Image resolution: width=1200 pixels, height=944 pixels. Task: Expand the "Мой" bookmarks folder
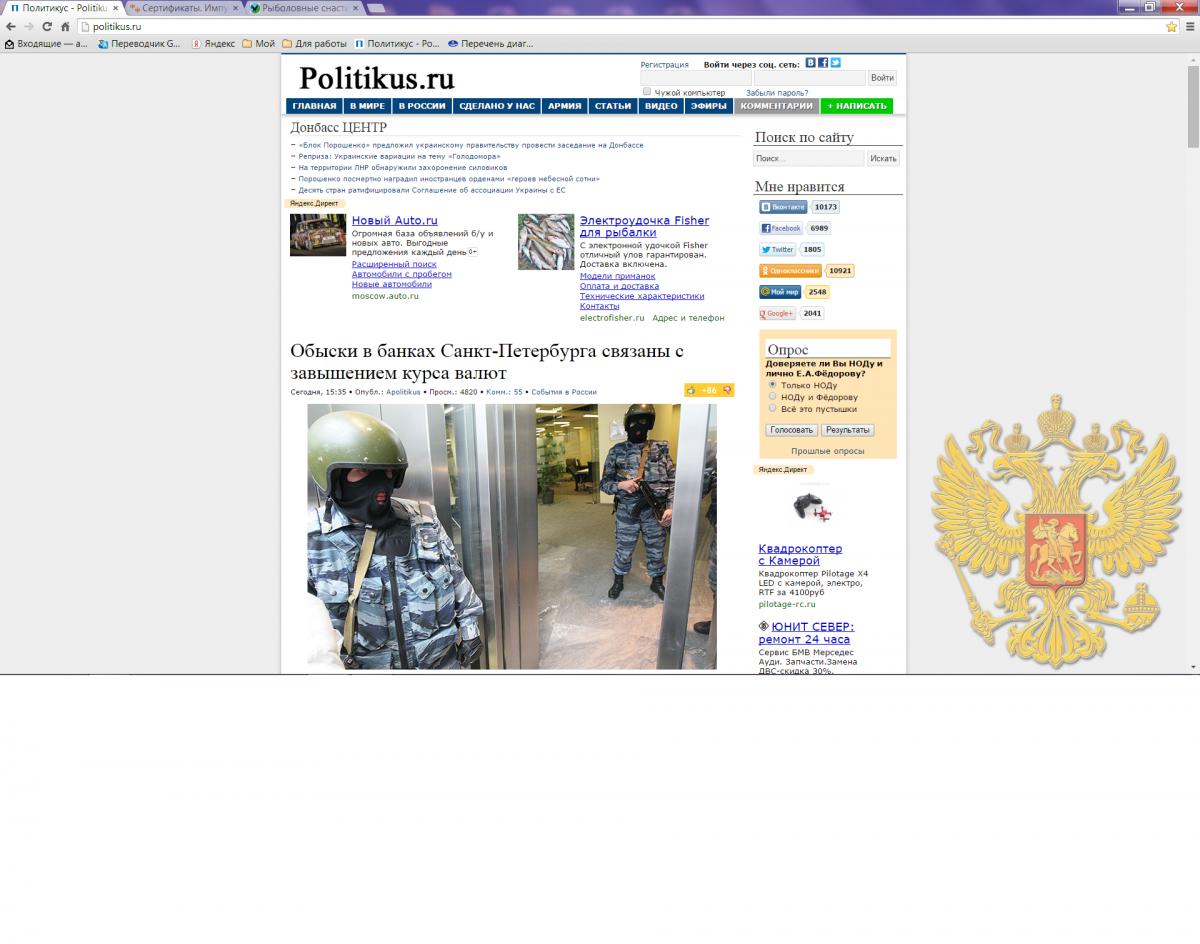point(258,44)
